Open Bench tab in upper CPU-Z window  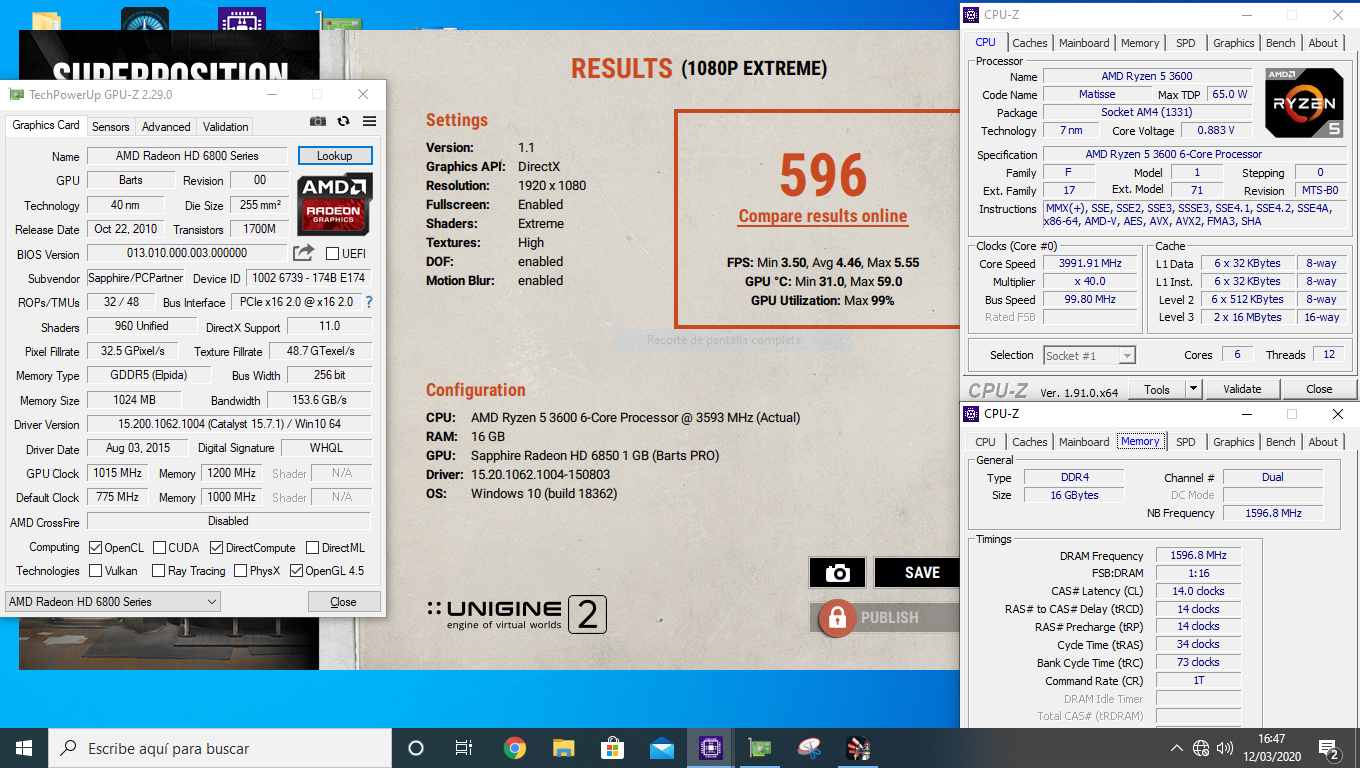point(1280,43)
